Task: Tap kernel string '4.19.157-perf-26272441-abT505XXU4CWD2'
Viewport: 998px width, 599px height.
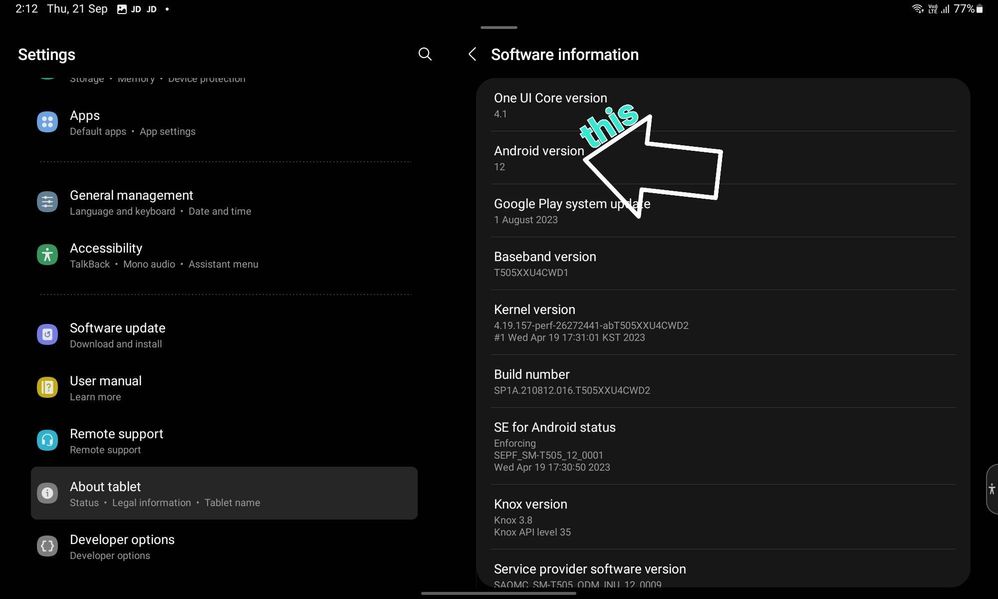Action: coord(591,325)
